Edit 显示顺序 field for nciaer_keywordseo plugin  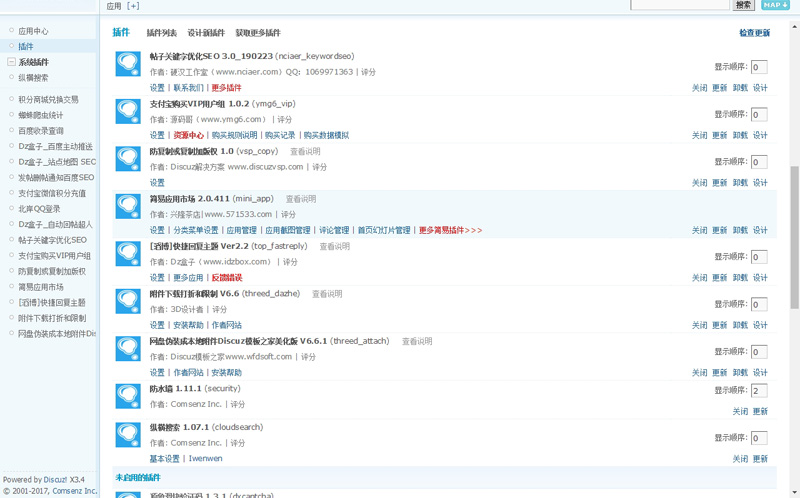click(x=759, y=67)
